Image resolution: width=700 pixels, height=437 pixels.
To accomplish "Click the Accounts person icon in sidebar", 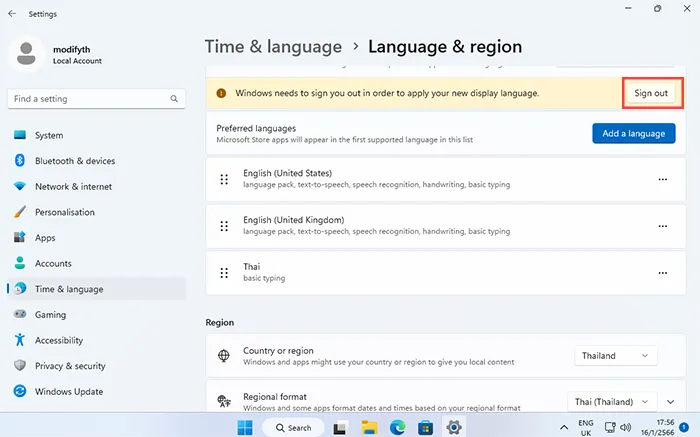I will pyautogui.click(x=20, y=263).
